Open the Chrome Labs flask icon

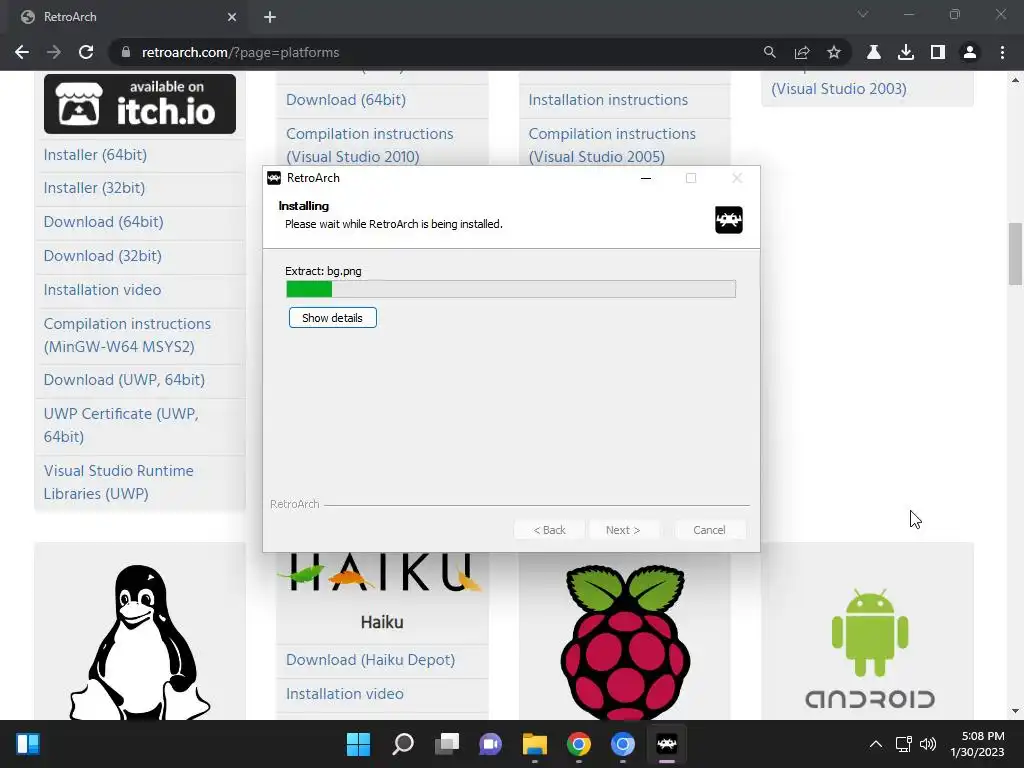pos(874,52)
